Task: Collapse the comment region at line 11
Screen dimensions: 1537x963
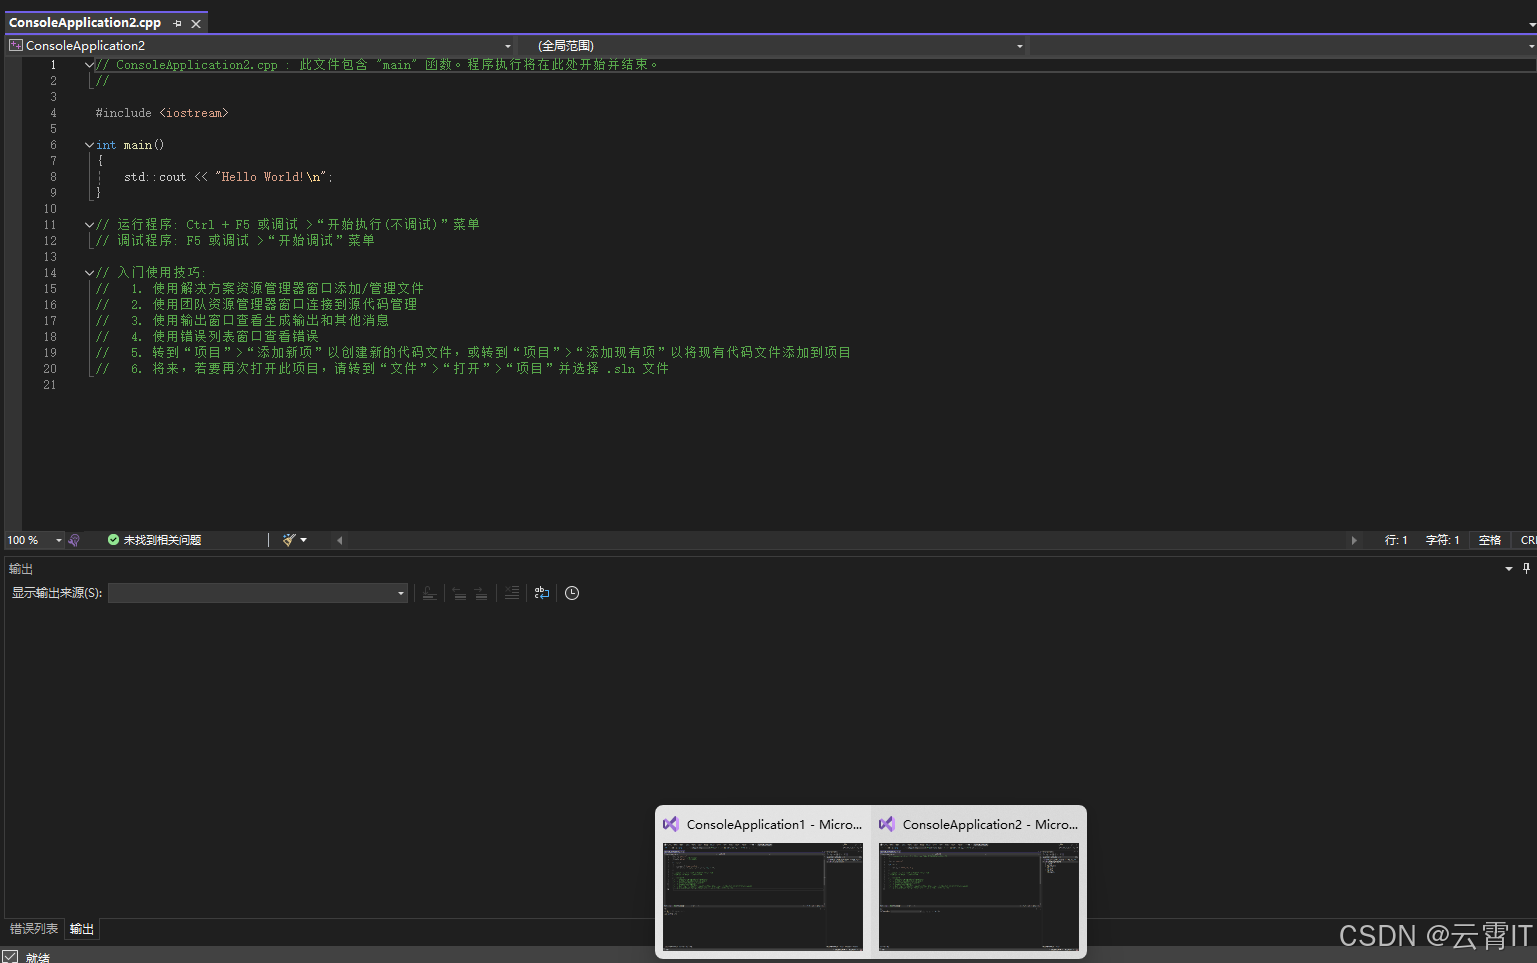Action: [x=89, y=225]
